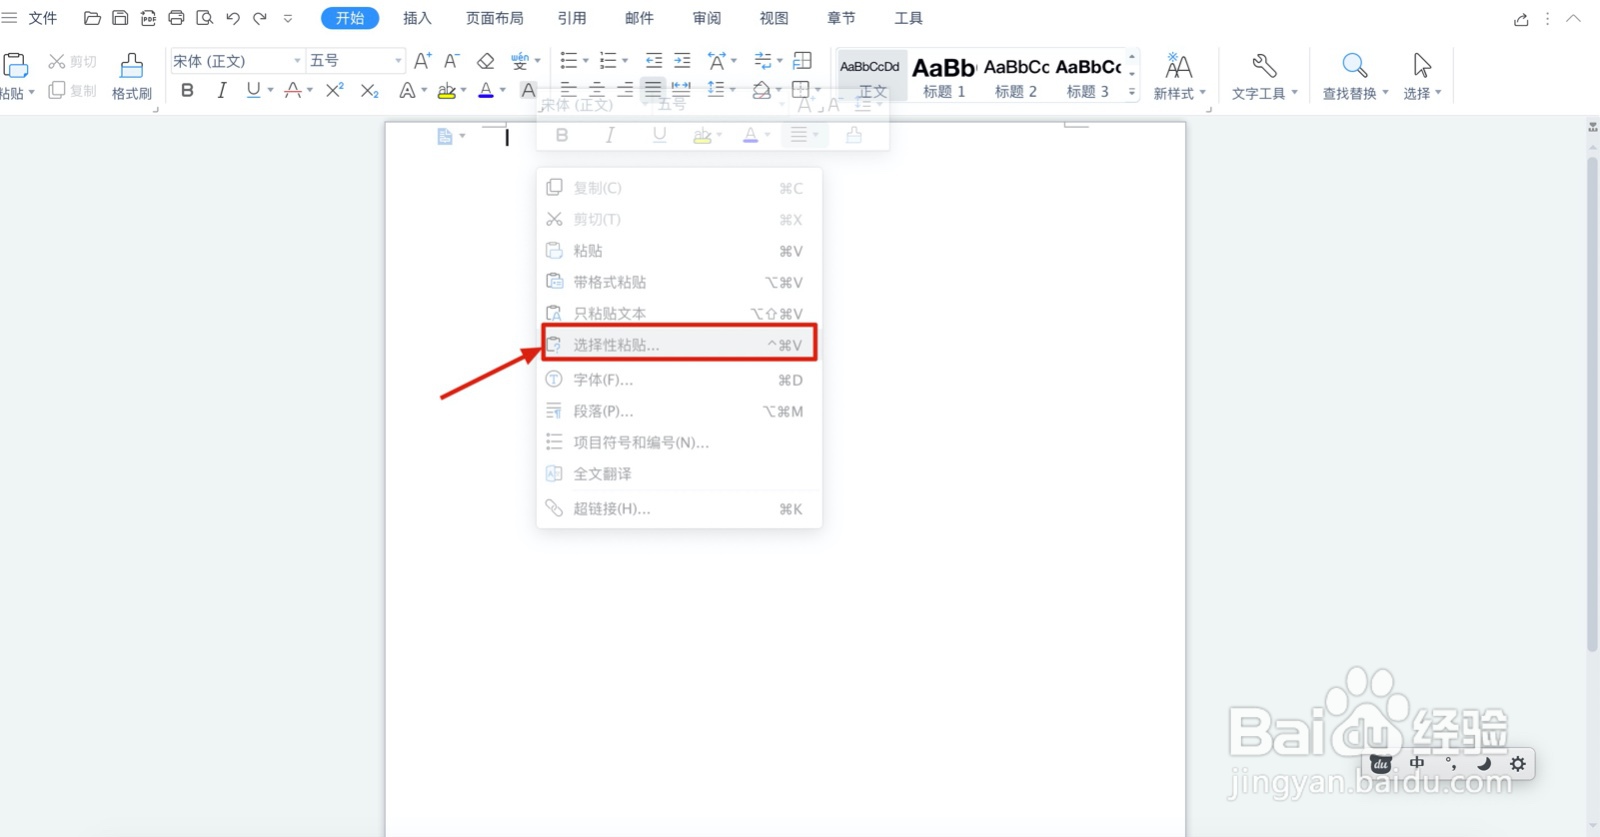This screenshot has height=837, width=1600.
Task: Open the 视图 tab
Action: tap(774, 18)
